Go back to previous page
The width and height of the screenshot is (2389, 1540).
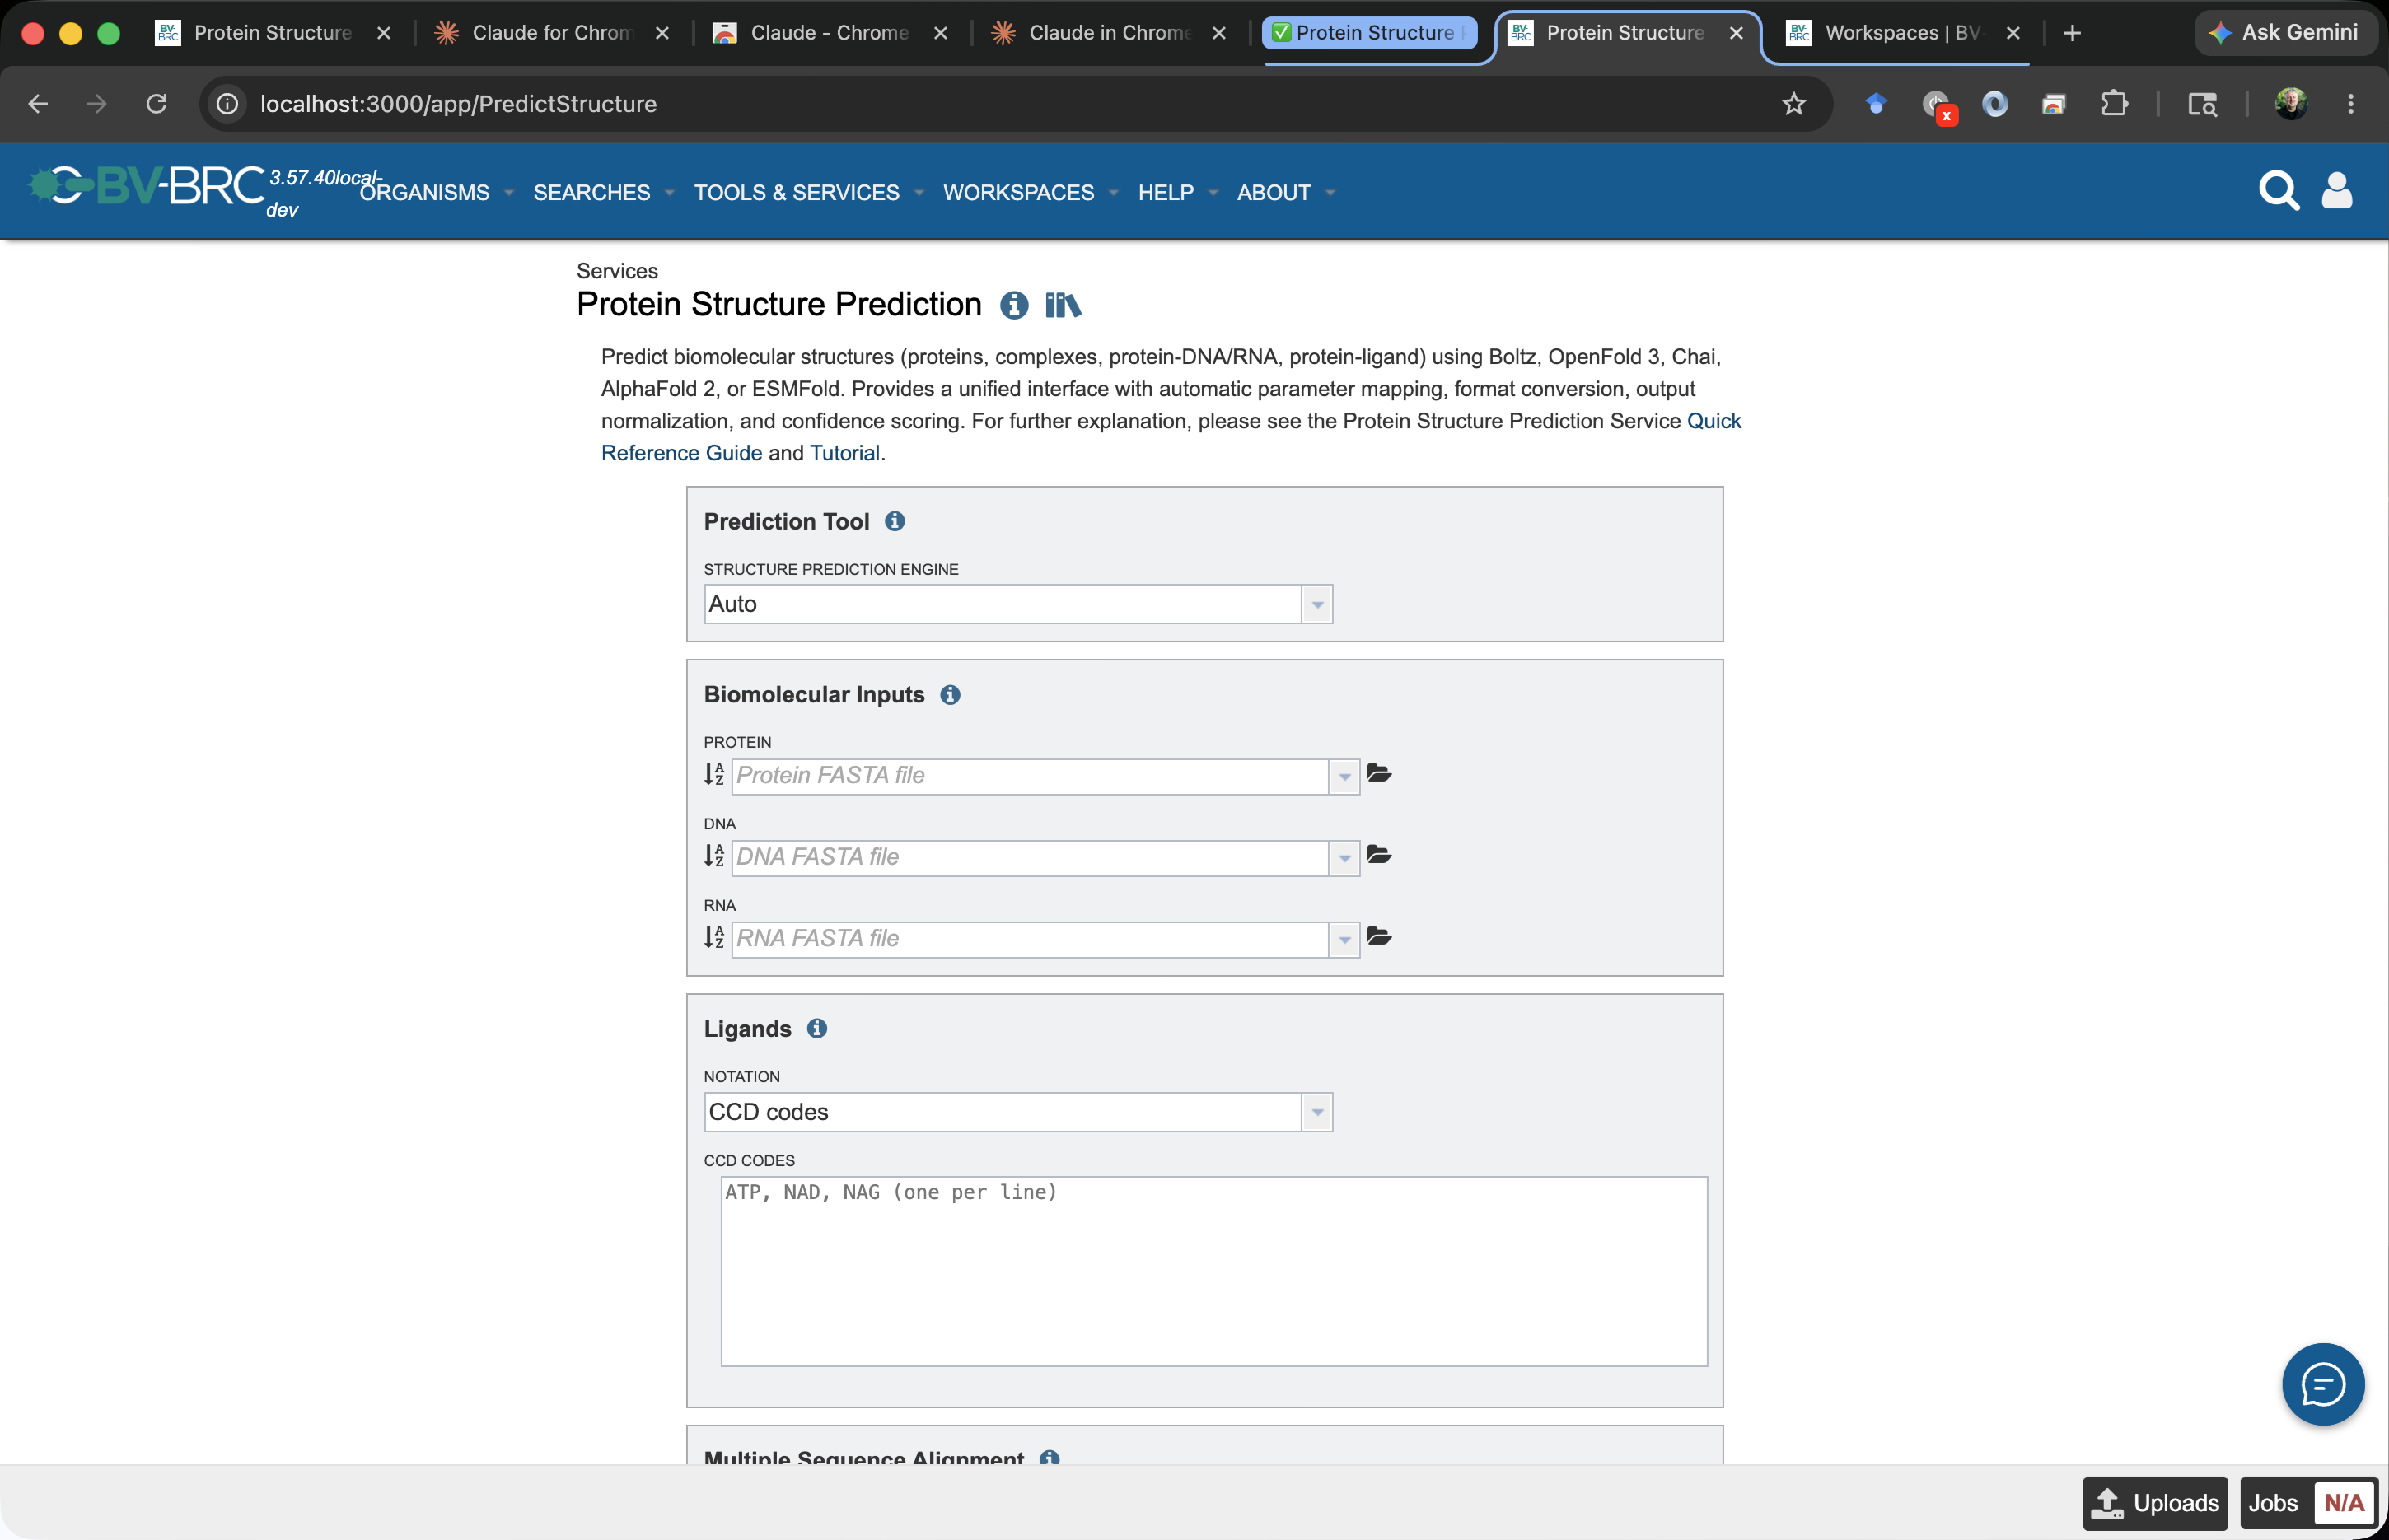38,104
